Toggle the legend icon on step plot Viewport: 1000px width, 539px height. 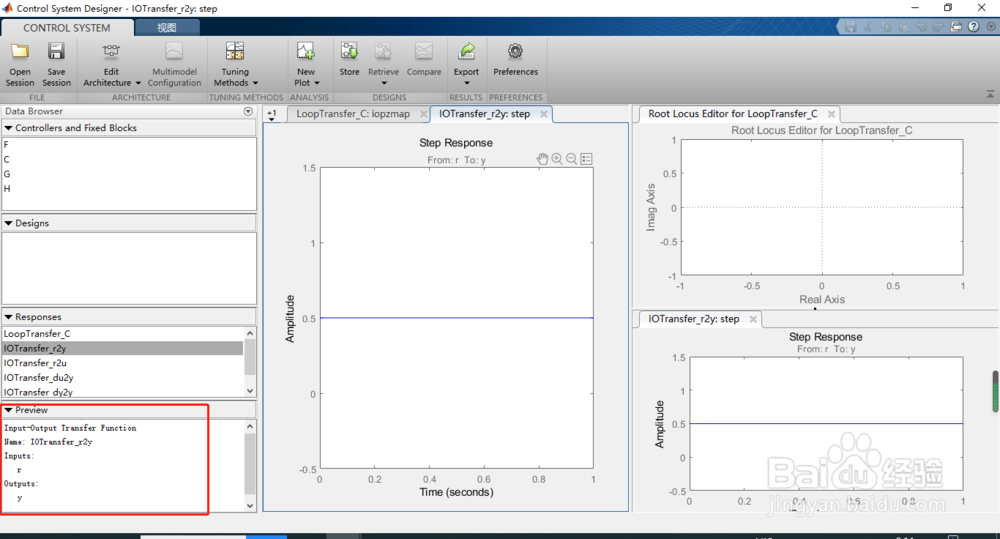(x=587, y=159)
